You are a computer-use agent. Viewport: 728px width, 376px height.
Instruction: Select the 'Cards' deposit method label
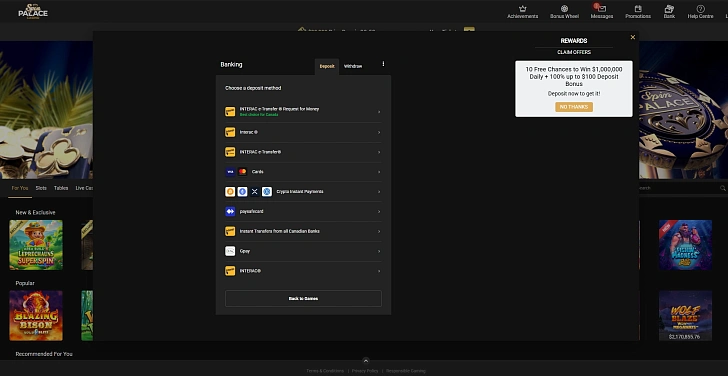(x=258, y=172)
